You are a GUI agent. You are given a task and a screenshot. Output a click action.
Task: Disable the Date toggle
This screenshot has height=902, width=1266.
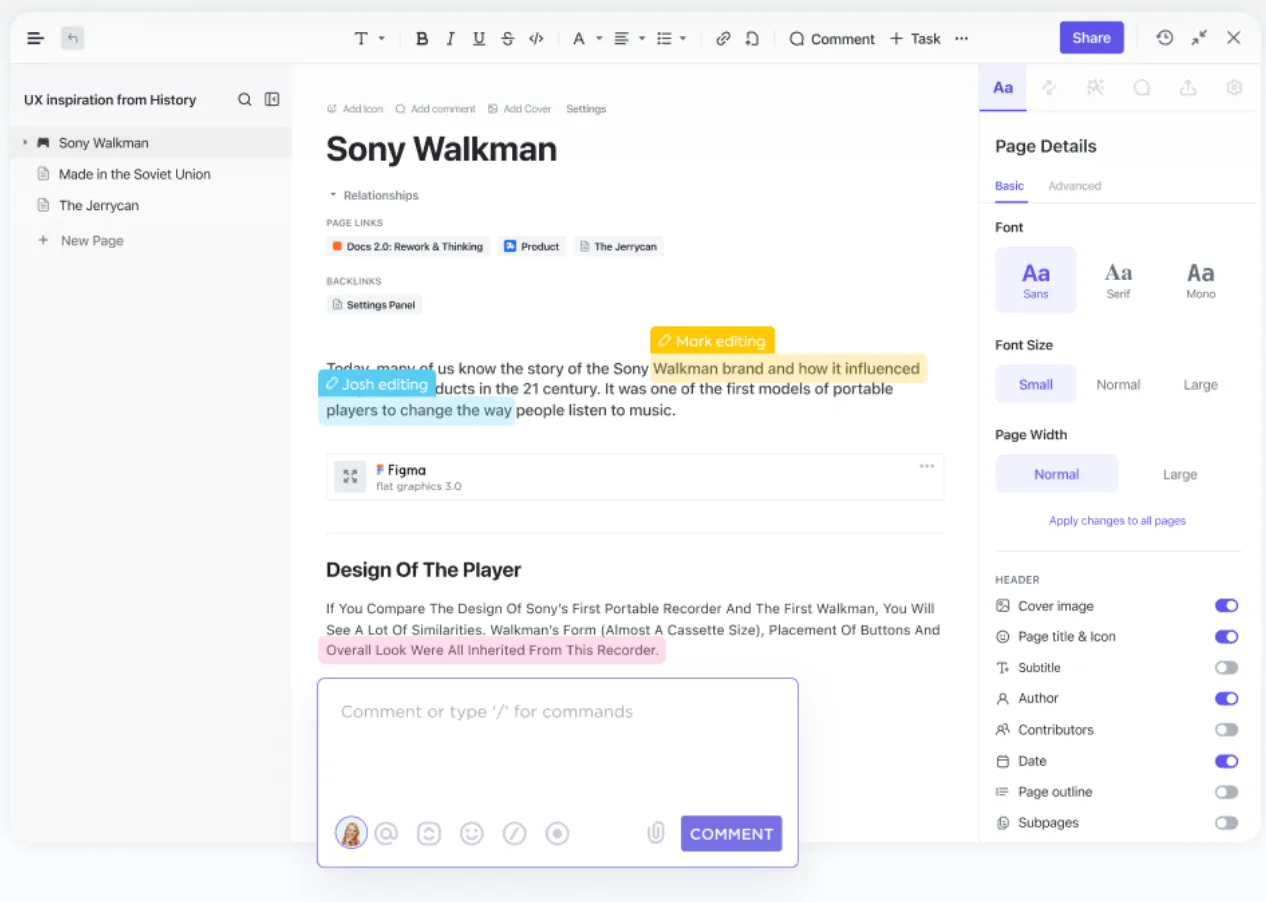tap(1226, 761)
